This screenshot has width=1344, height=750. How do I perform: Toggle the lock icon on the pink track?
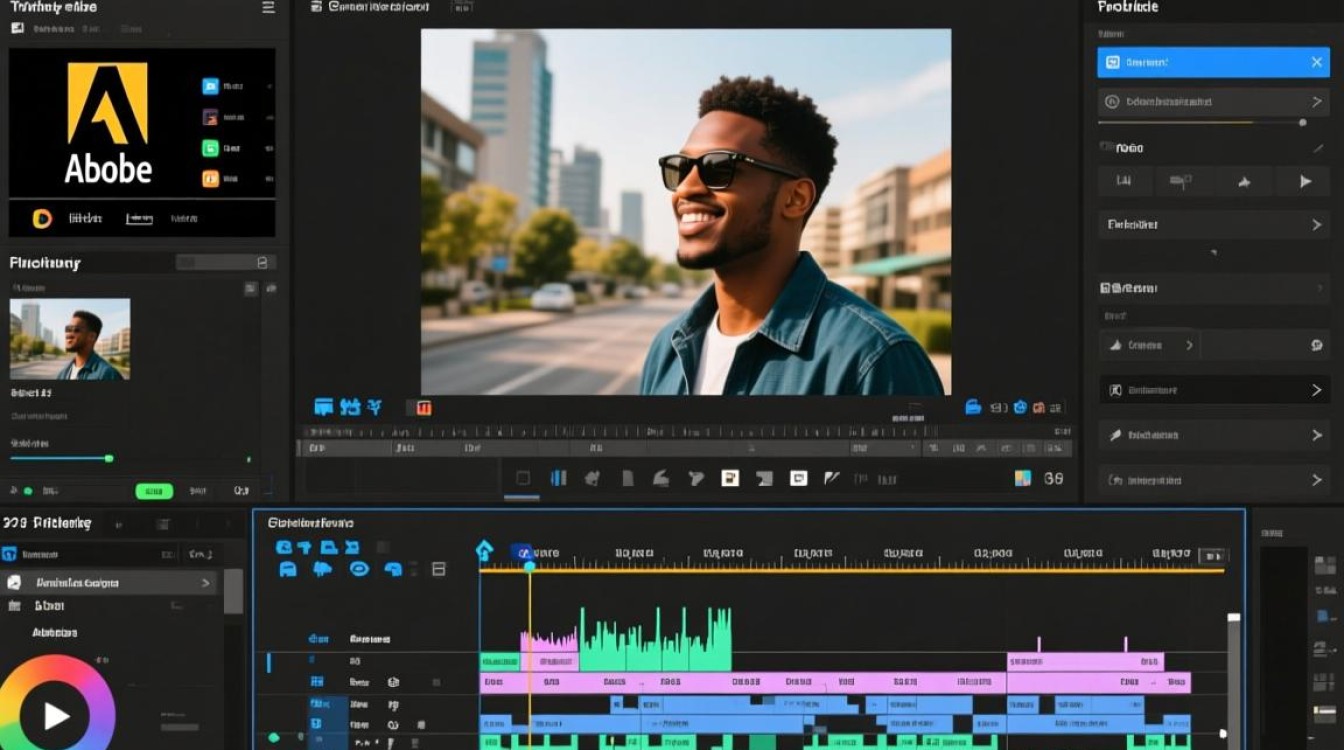click(x=393, y=682)
